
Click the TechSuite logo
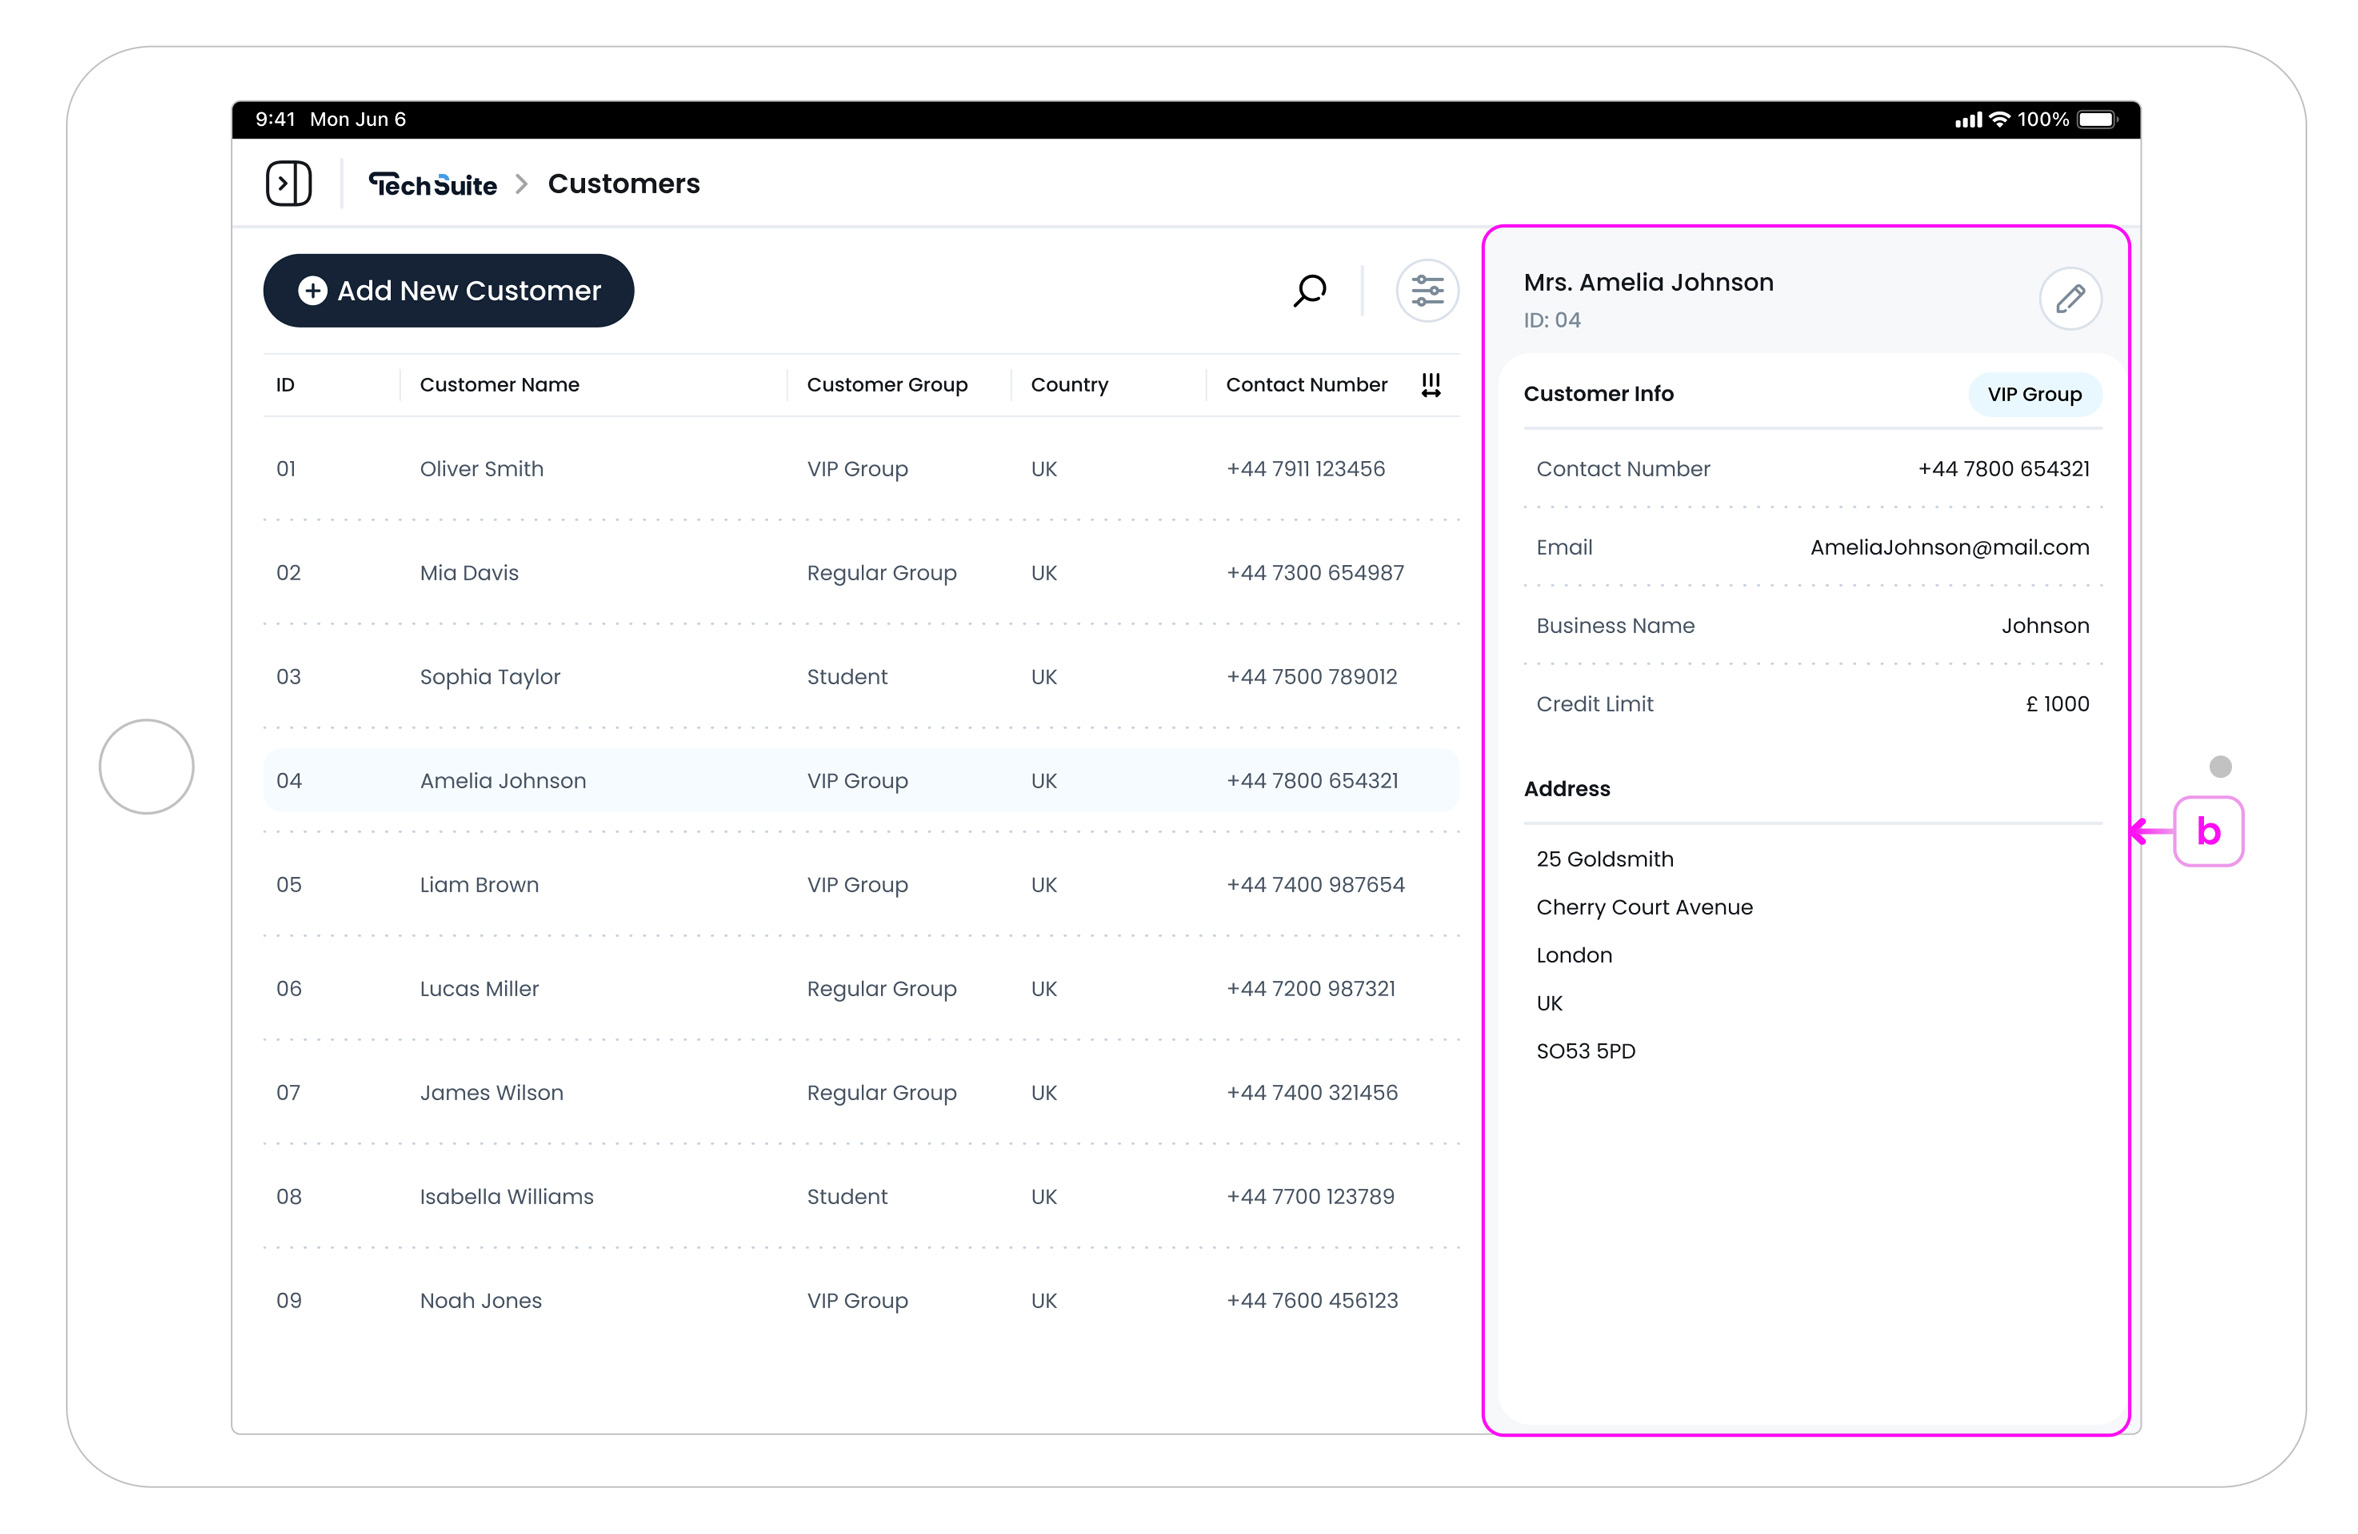click(432, 184)
